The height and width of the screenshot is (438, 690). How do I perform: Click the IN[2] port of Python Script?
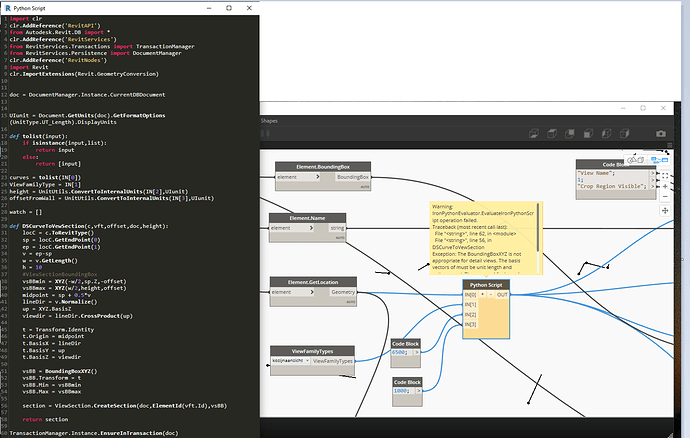pyautogui.click(x=470, y=315)
